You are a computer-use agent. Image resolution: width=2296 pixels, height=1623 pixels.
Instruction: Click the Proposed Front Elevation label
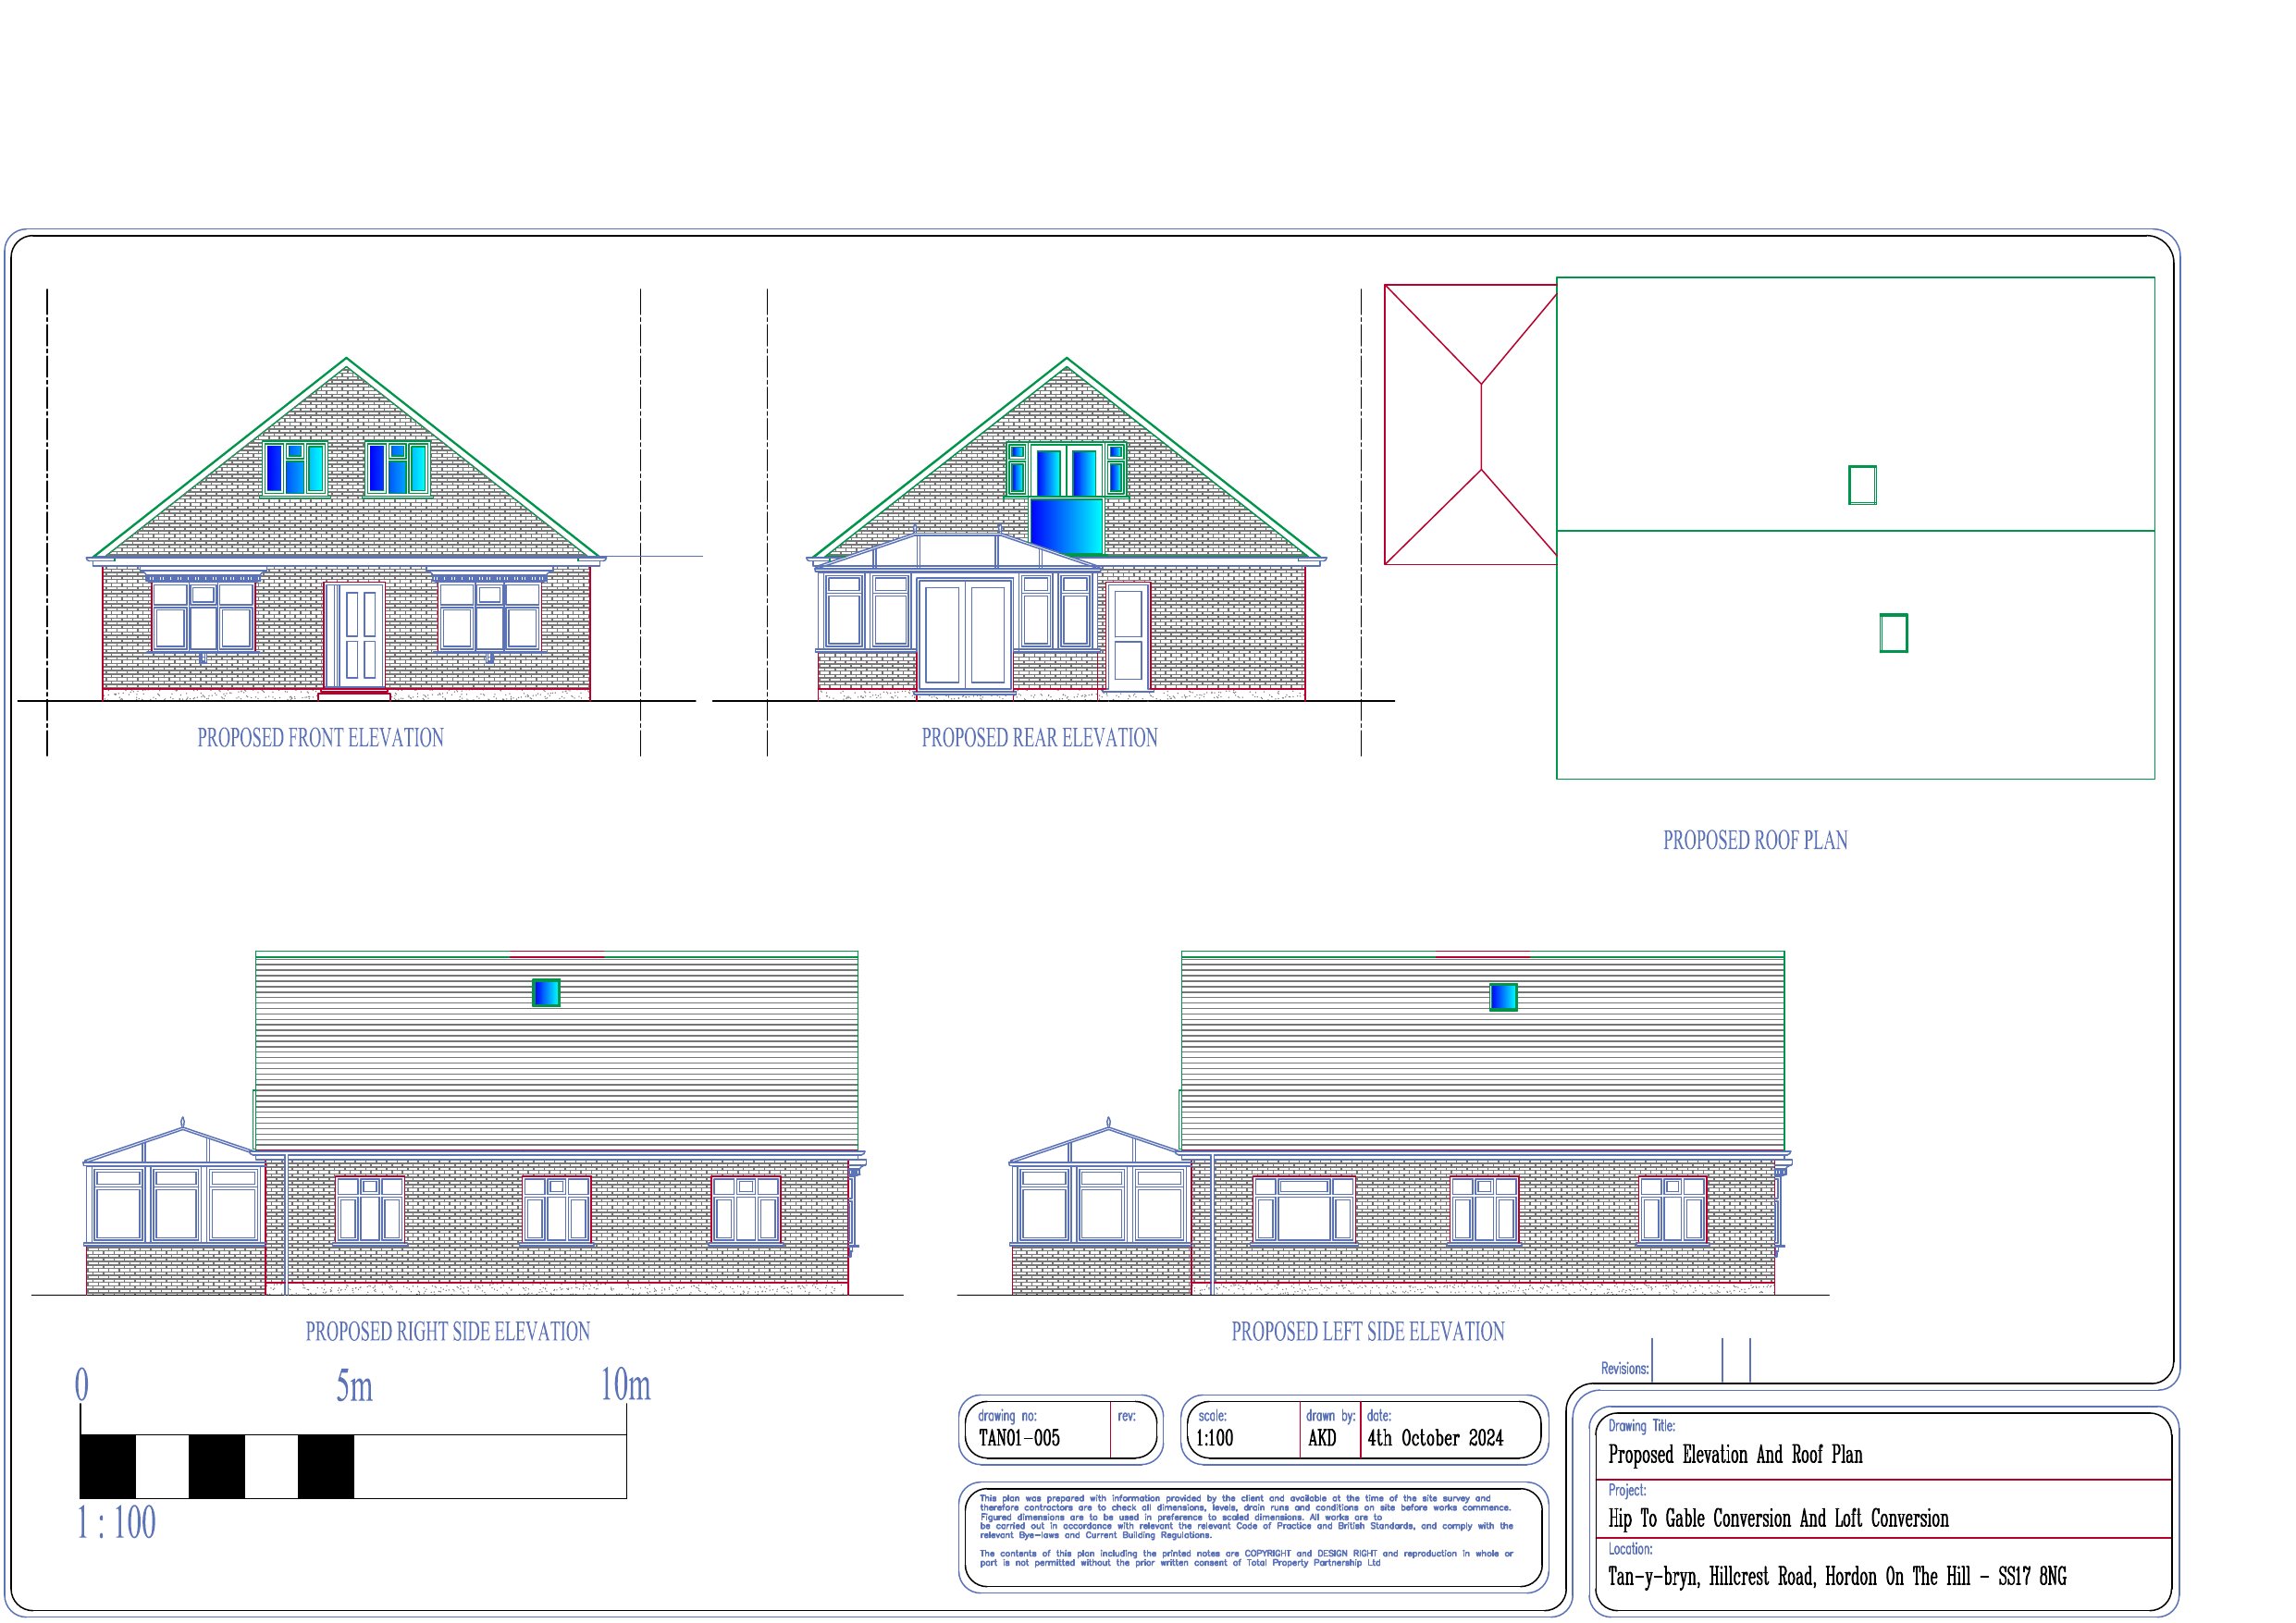coord(320,738)
